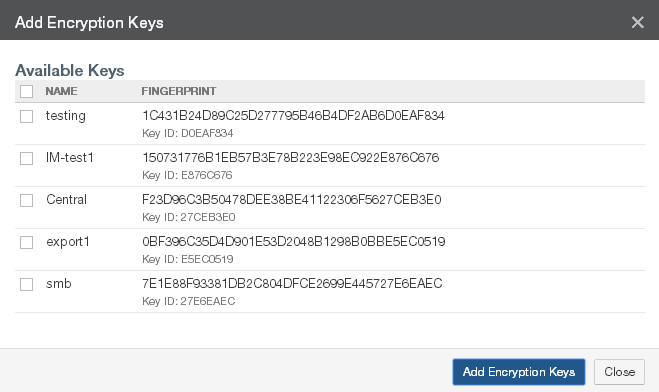Click the smb key name
659x392 pixels.
58,284
